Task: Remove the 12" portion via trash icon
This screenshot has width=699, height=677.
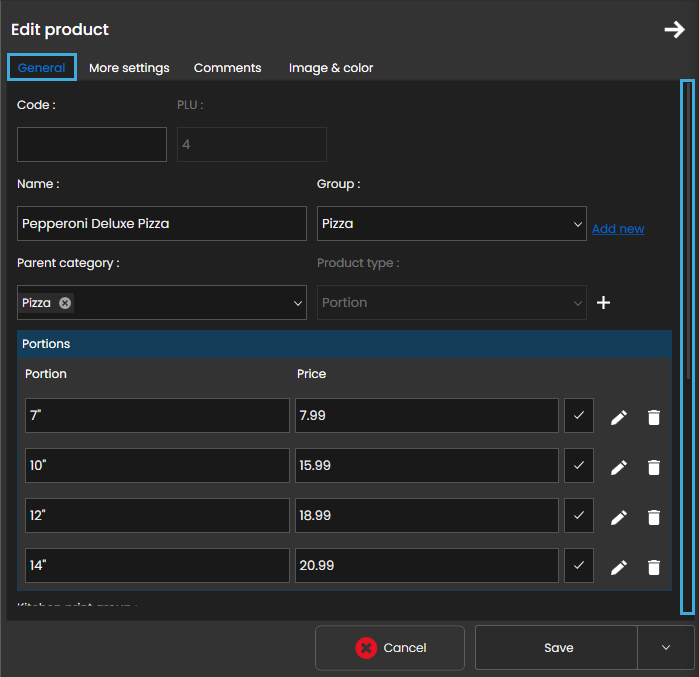Action: click(654, 517)
